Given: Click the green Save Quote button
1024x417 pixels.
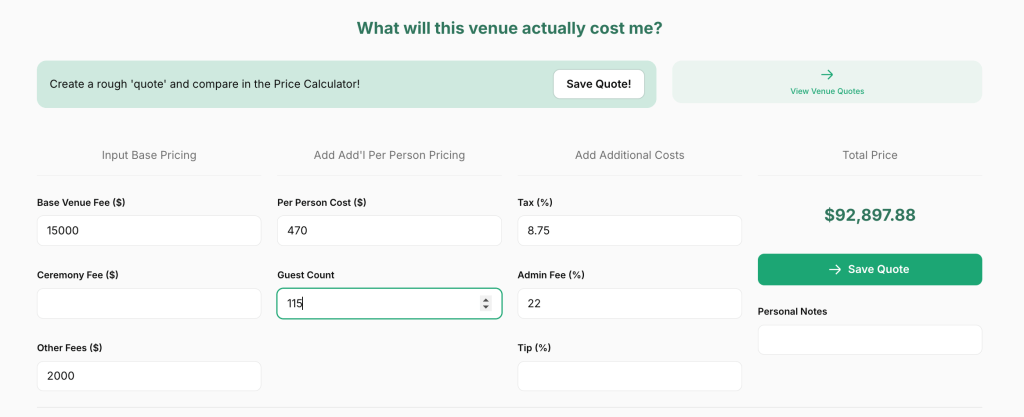Looking at the screenshot, I should pos(869,269).
